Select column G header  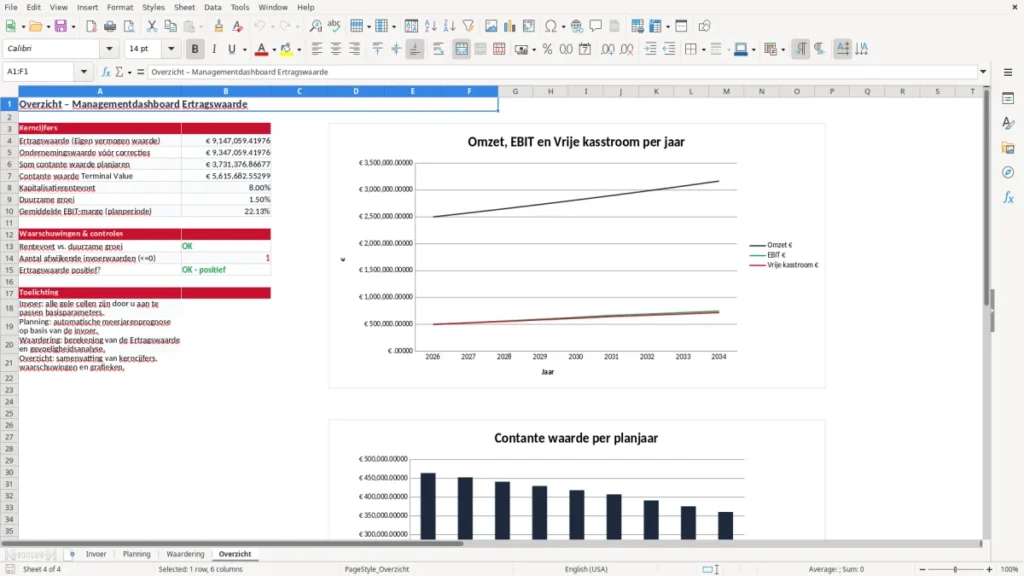pos(515,91)
